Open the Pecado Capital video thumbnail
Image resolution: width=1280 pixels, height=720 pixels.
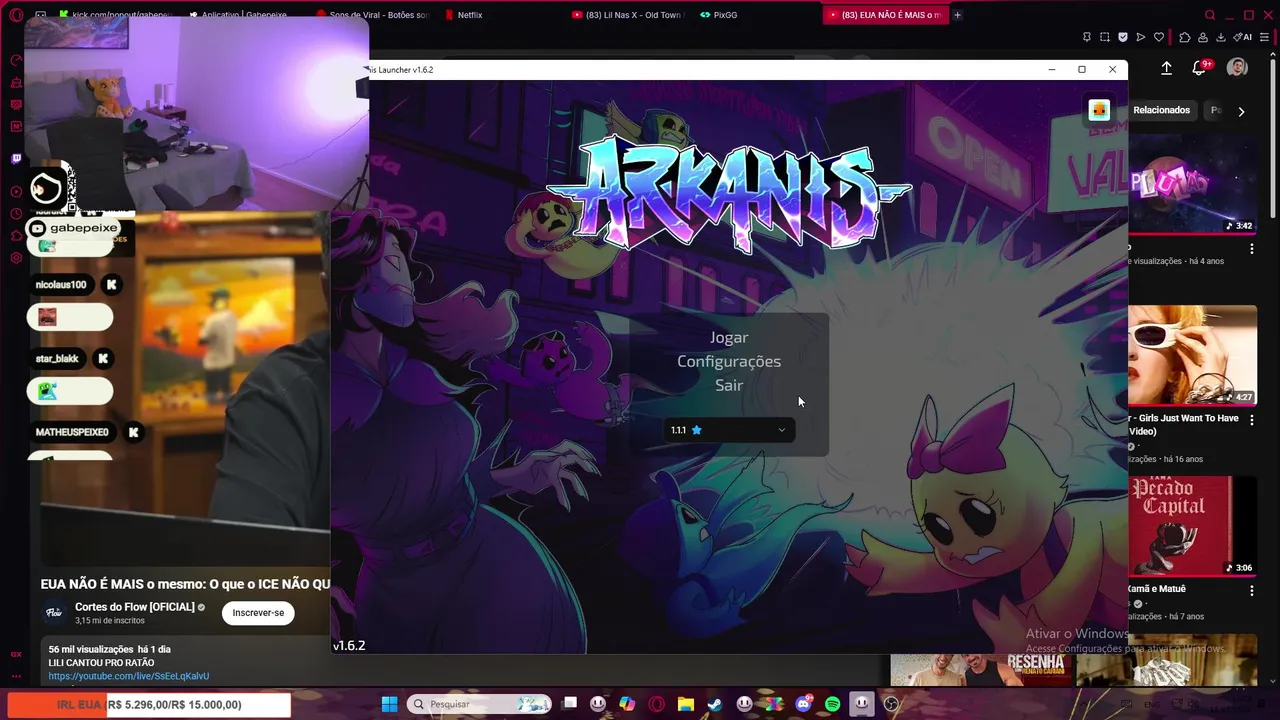coord(1192,526)
